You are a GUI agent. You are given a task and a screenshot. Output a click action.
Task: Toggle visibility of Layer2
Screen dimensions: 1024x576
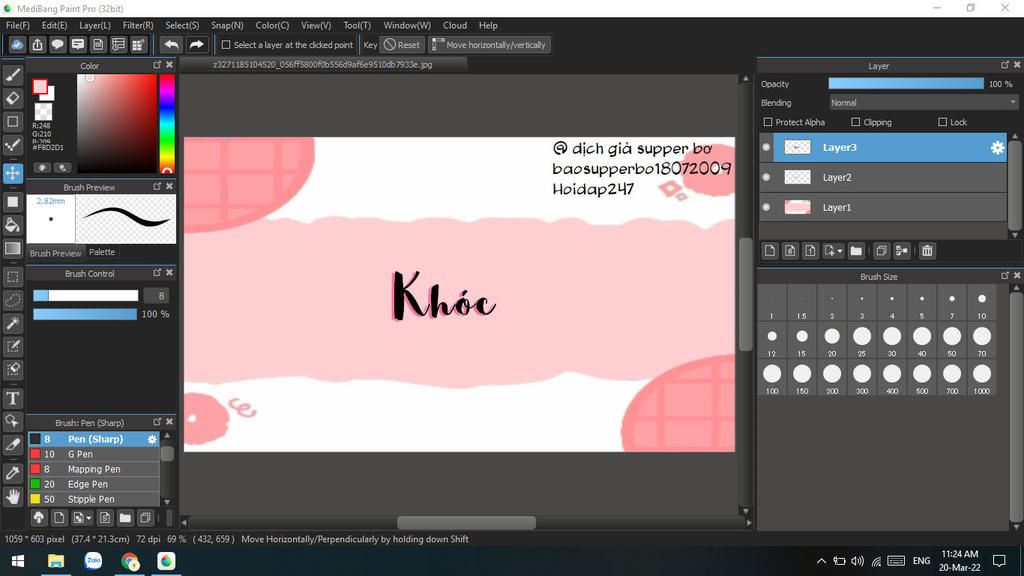click(767, 177)
